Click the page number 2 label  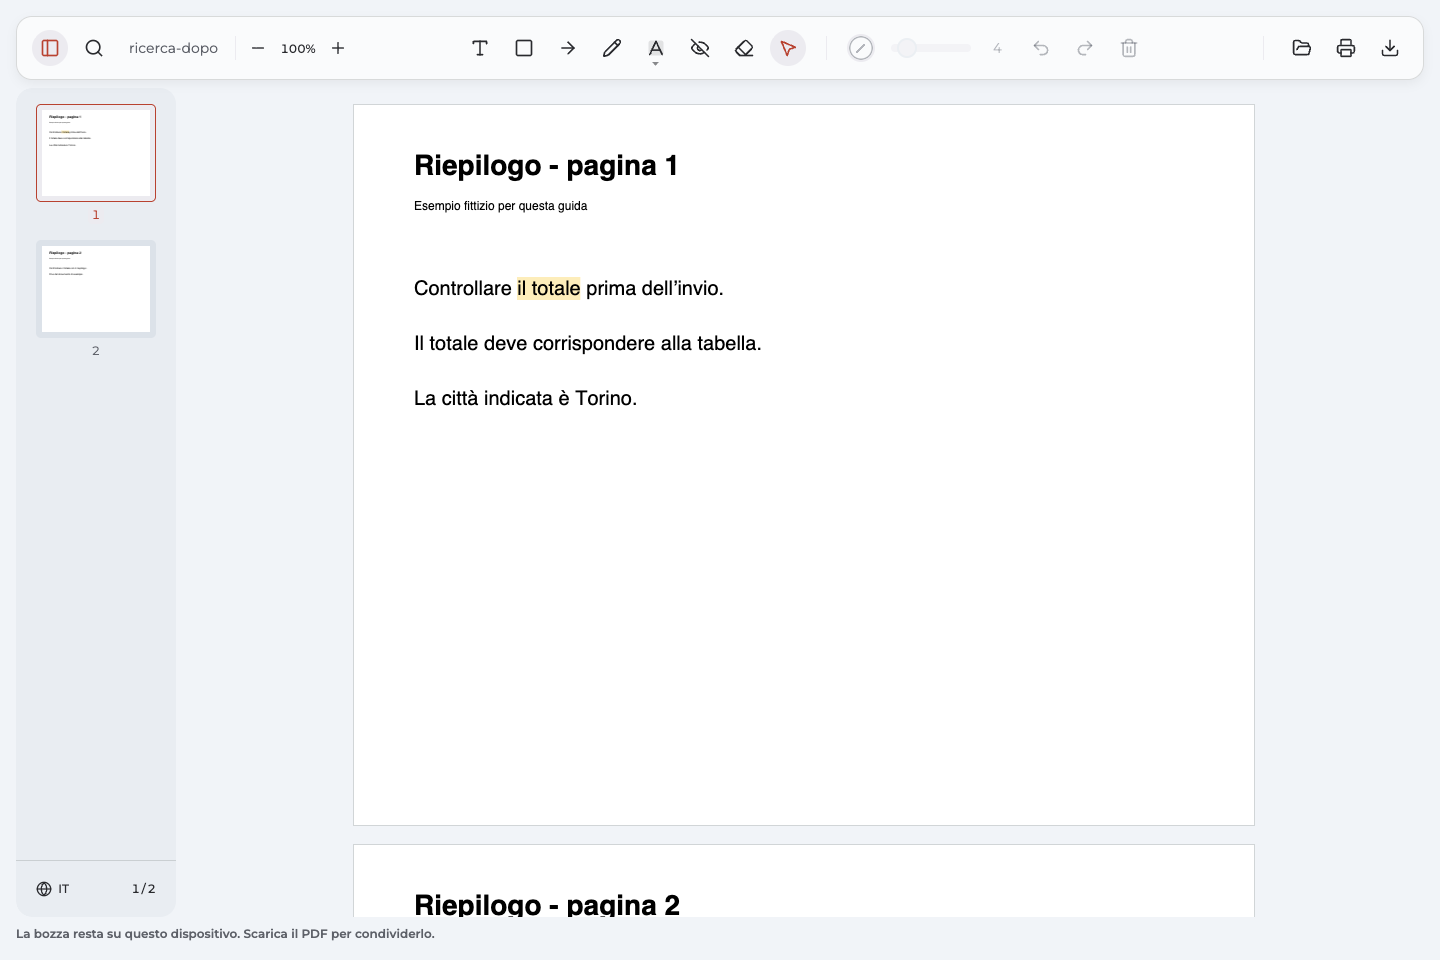[96, 351]
